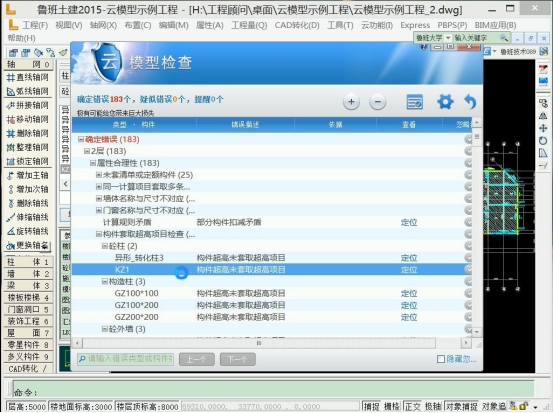Toggle ignore mark on 计算规则矛盾 row
This screenshot has height=413, width=553.
(469, 222)
